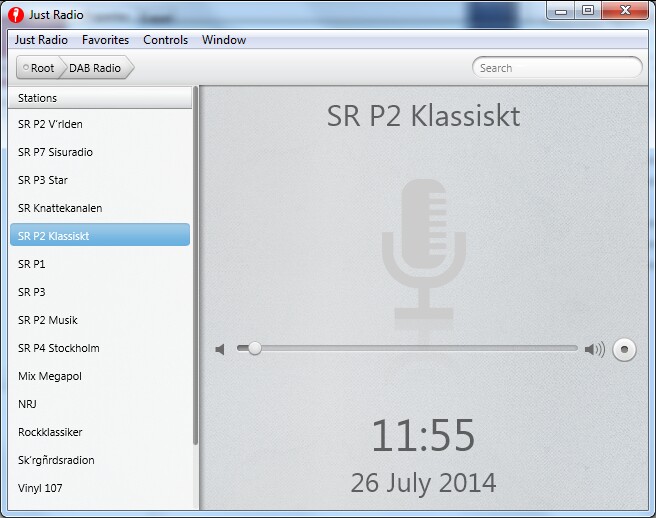The height and width of the screenshot is (518, 656).
Task: Click into the Search field
Action: pyautogui.click(x=556, y=68)
